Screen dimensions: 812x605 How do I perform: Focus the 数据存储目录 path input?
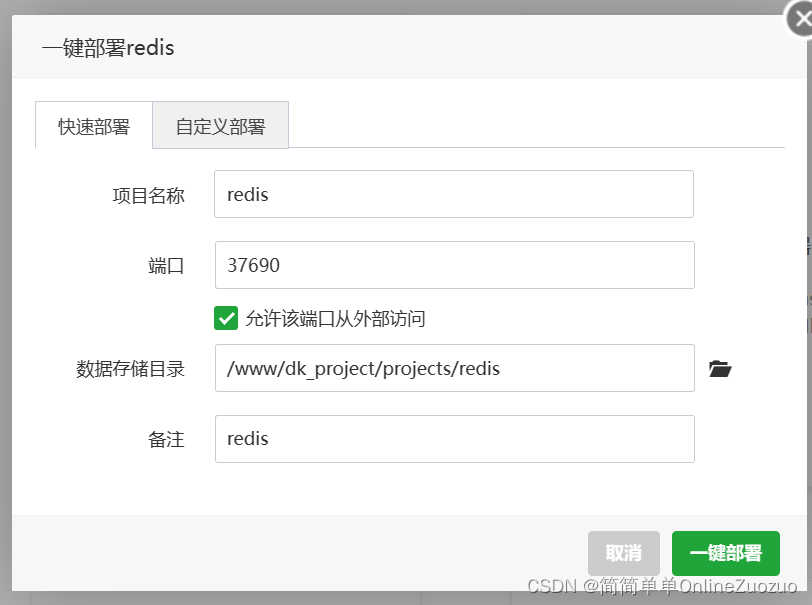[x=454, y=368]
